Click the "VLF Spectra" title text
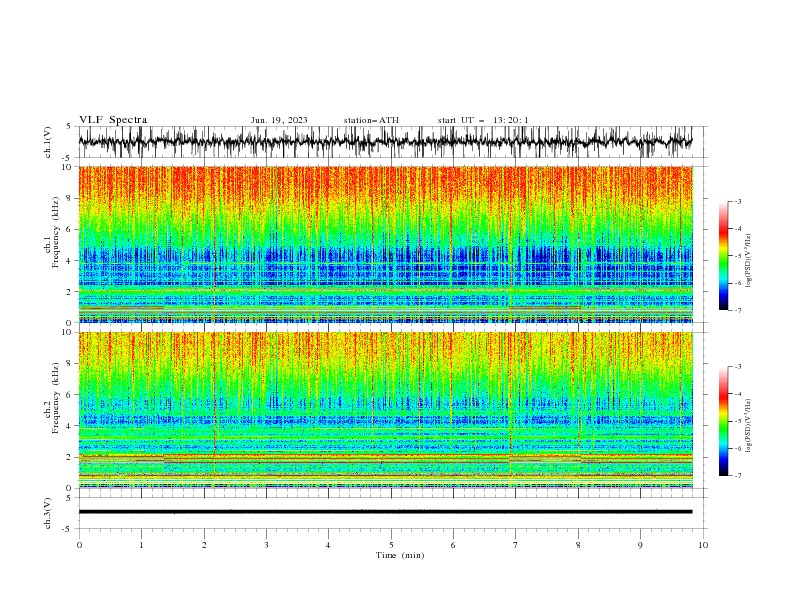Viewport: 792px width, 612px height. coord(113,120)
